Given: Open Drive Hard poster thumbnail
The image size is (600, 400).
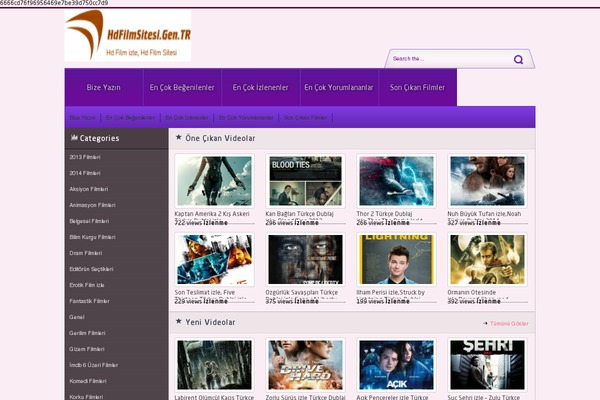Looking at the screenshot, I should [305, 365].
